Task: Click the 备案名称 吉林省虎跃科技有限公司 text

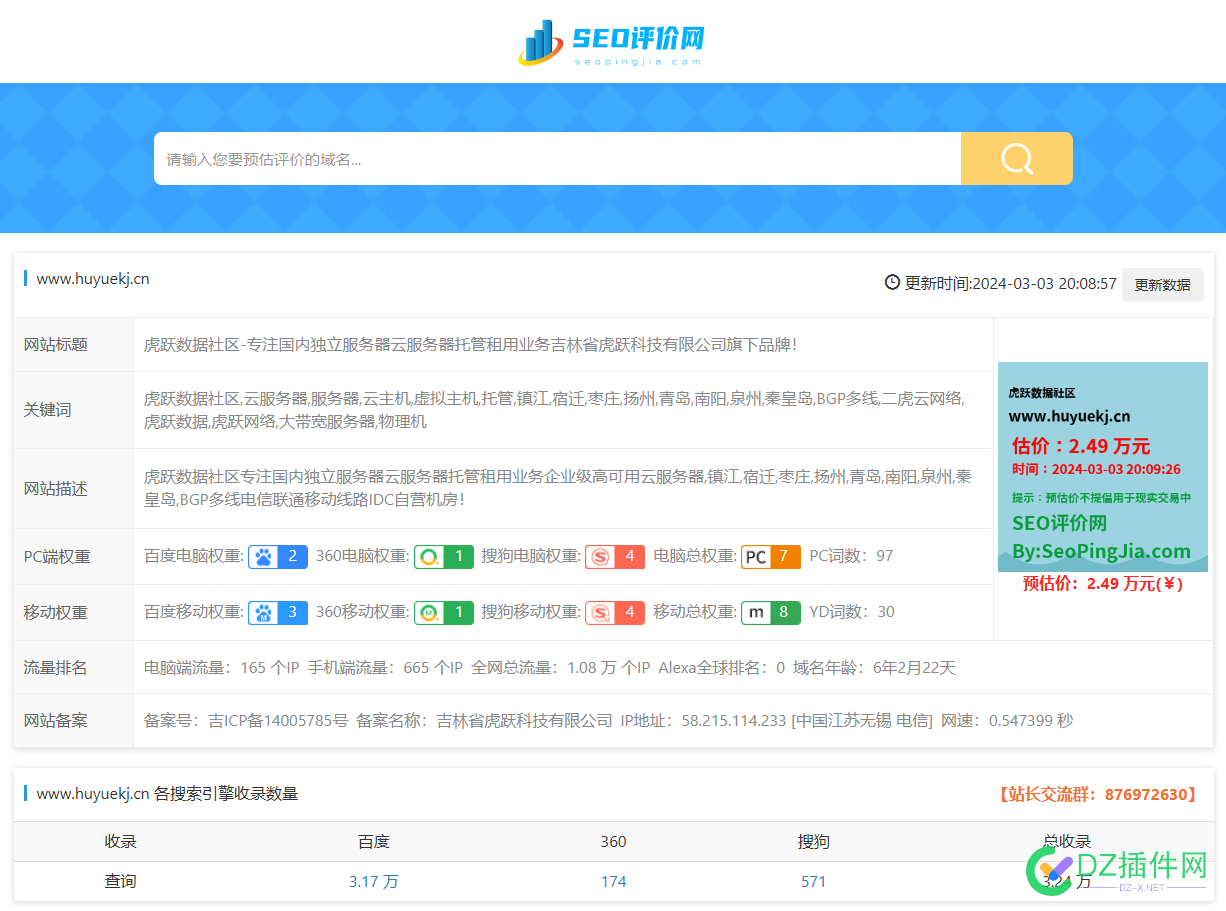Action: pyautogui.click(x=484, y=720)
